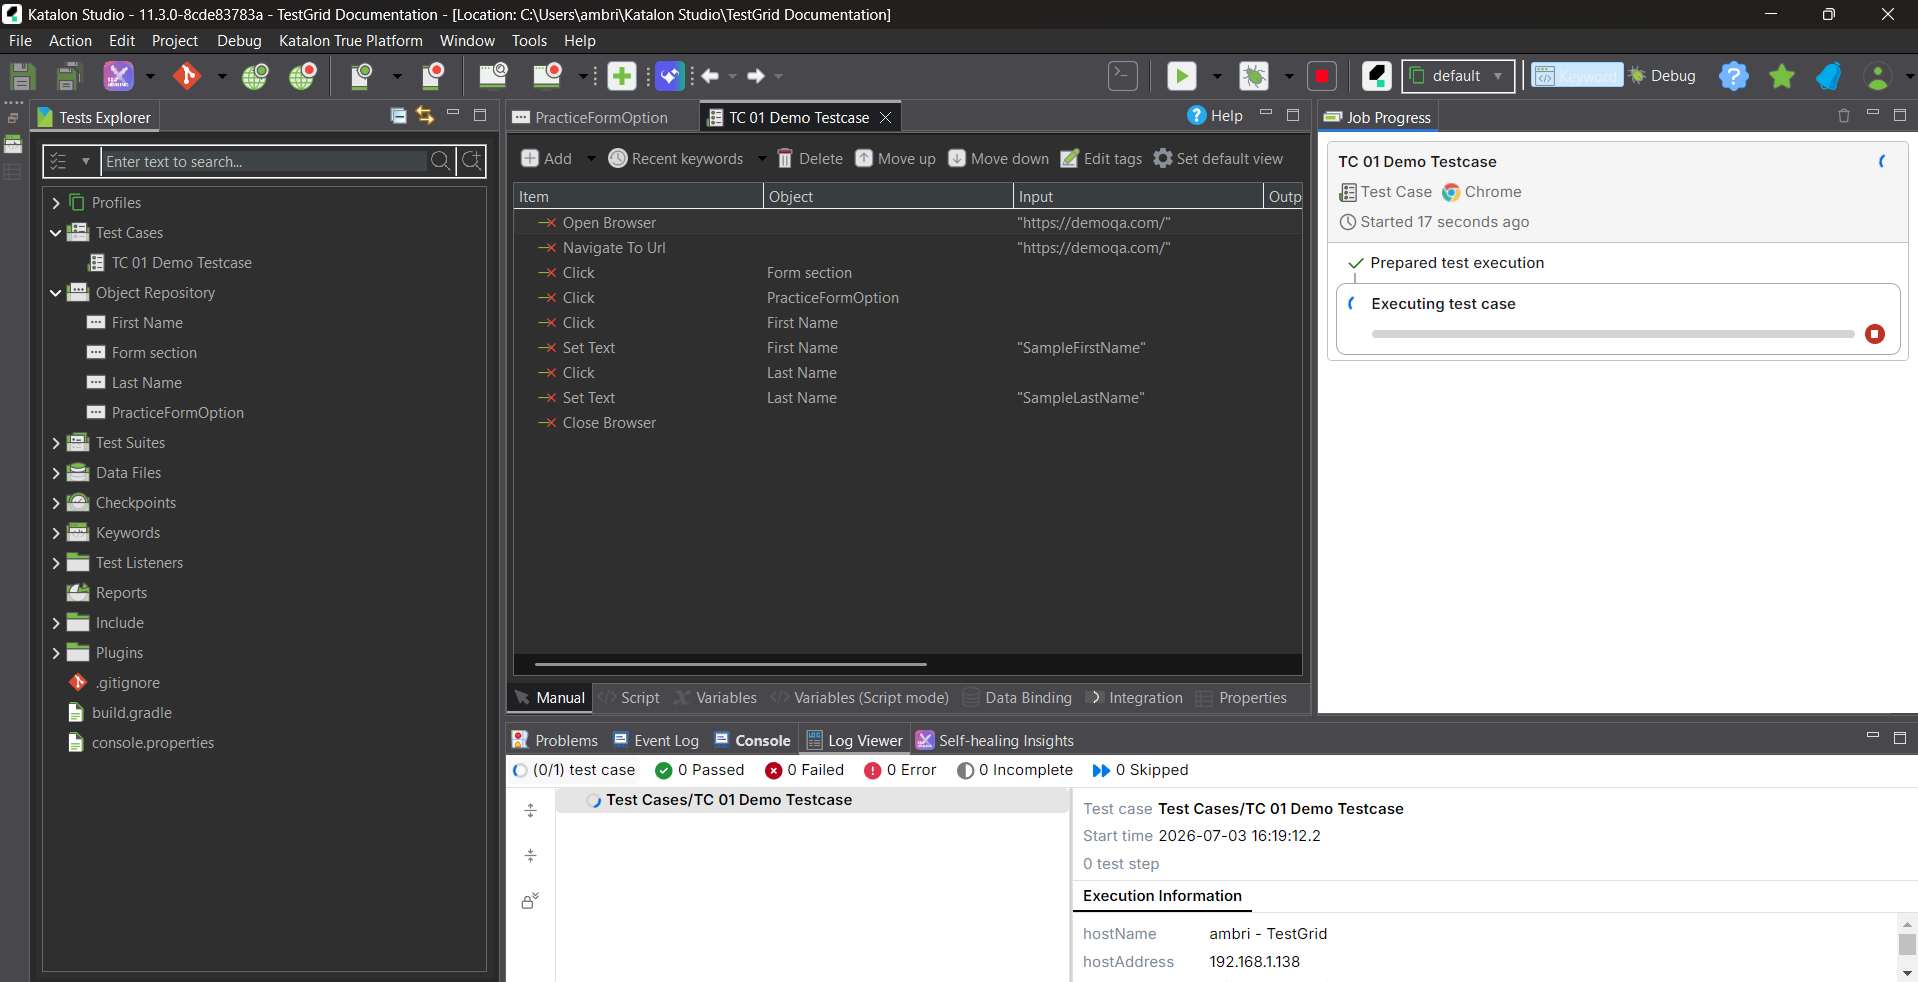Open the Add keyword dropdown arrow

click(x=591, y=159)
